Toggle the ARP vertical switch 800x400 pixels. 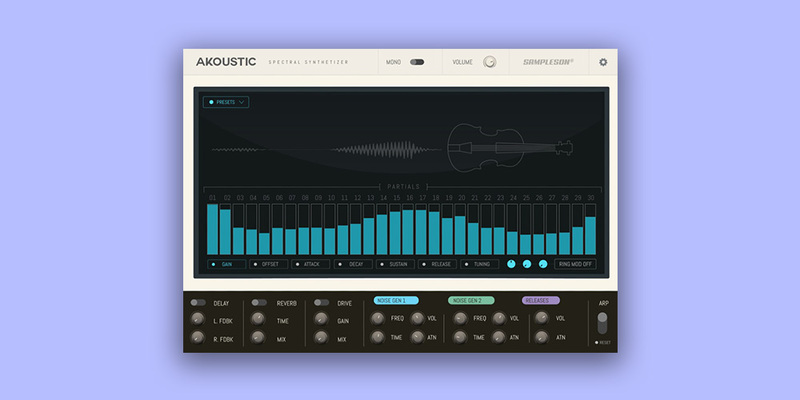pyautogui.click(x=603, y=323)
